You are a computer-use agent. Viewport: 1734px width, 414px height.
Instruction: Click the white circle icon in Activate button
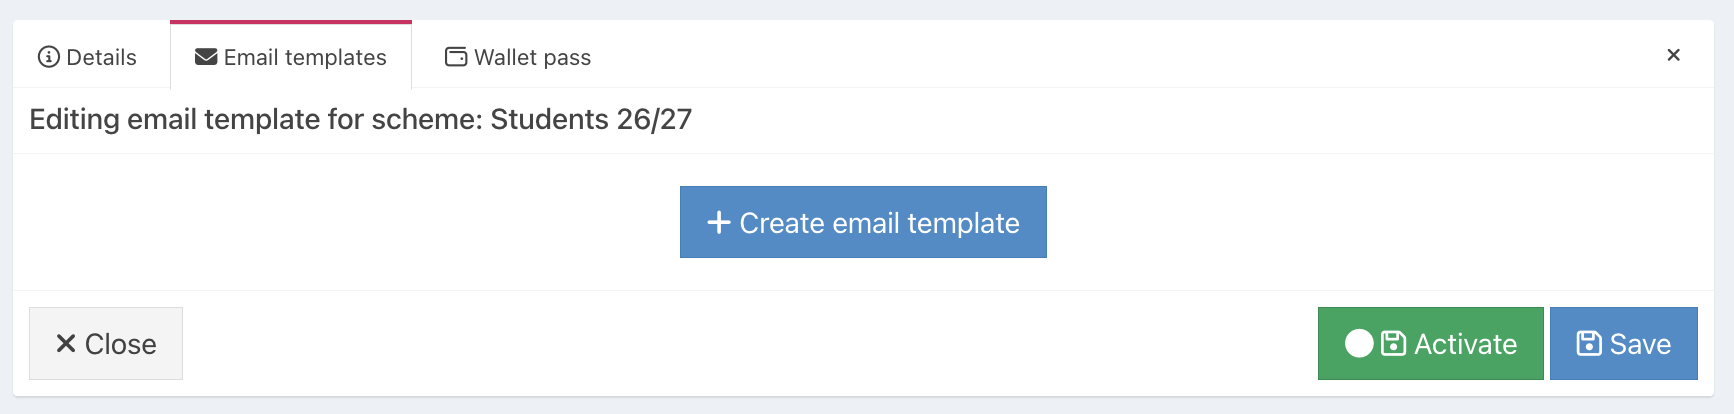tap(1359, 344)
